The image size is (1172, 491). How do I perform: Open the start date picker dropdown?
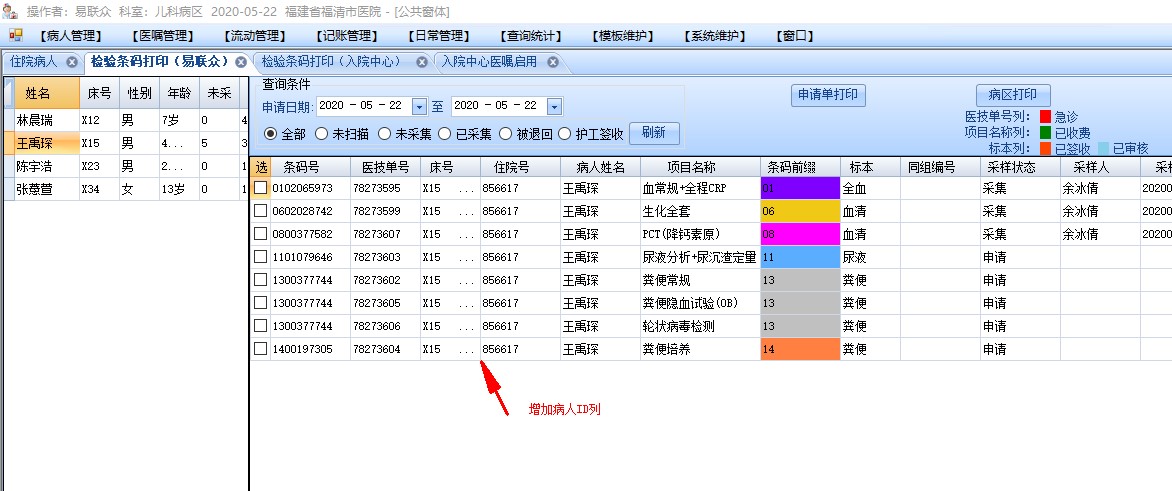coord(419,107)
